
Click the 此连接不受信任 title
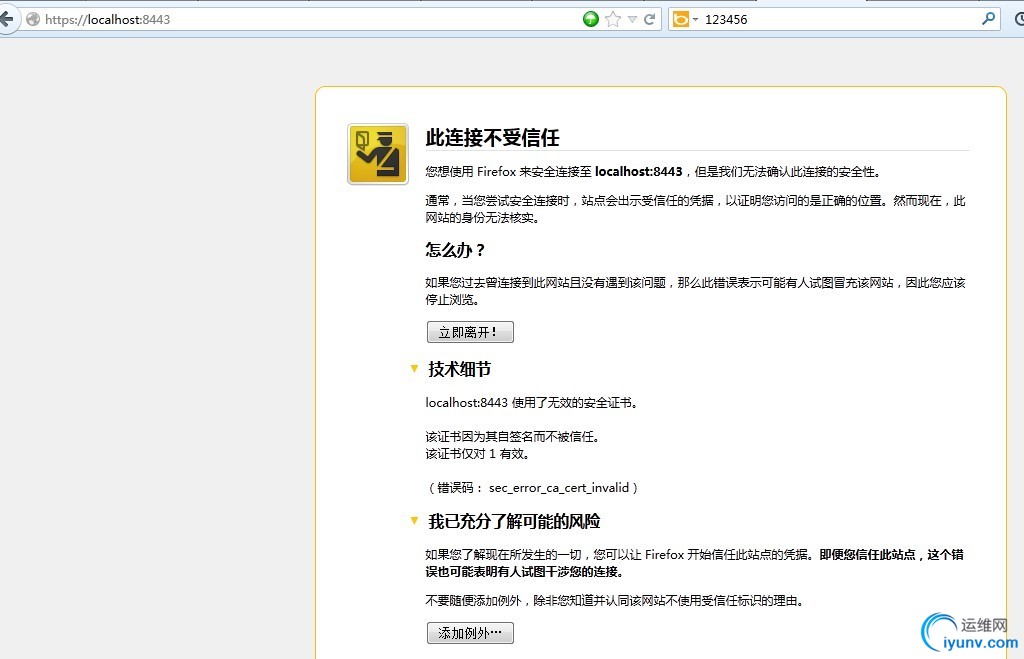point(492,138)
